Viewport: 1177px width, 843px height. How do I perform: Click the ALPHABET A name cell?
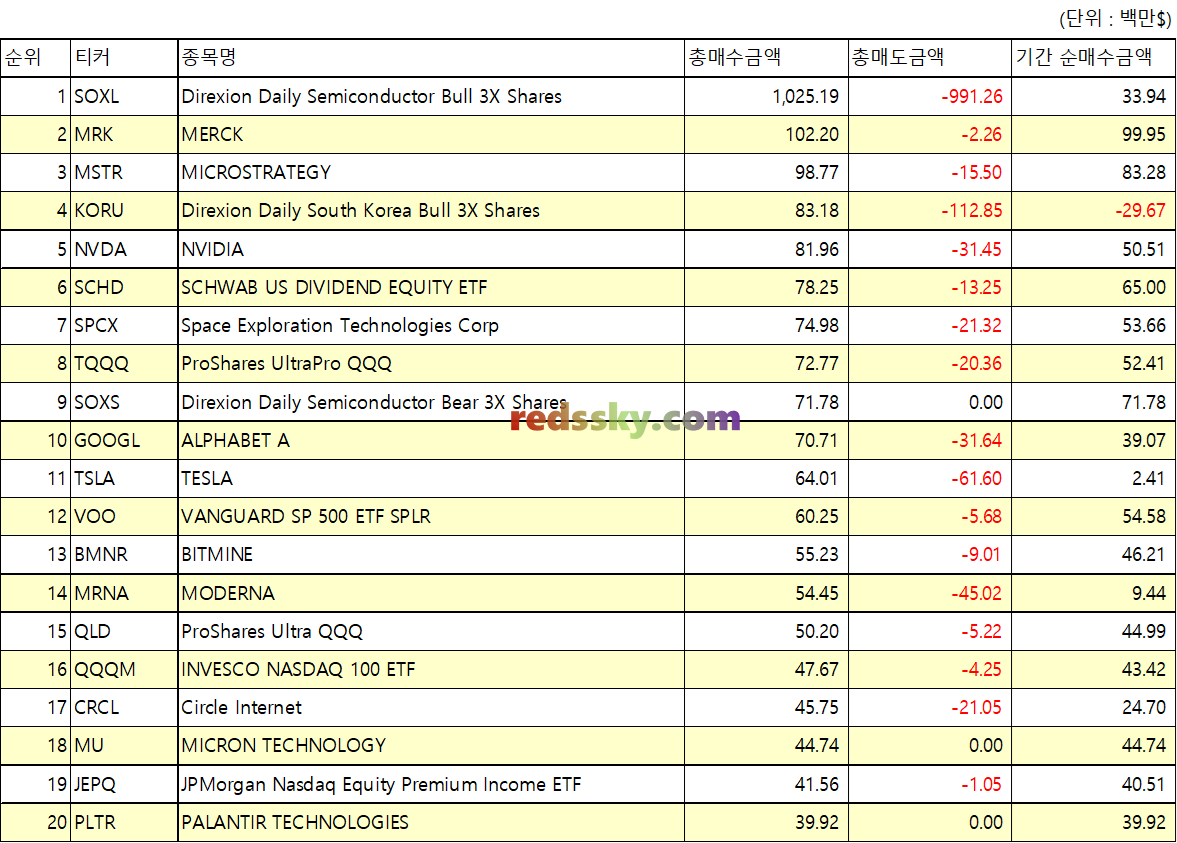point(431,441)
